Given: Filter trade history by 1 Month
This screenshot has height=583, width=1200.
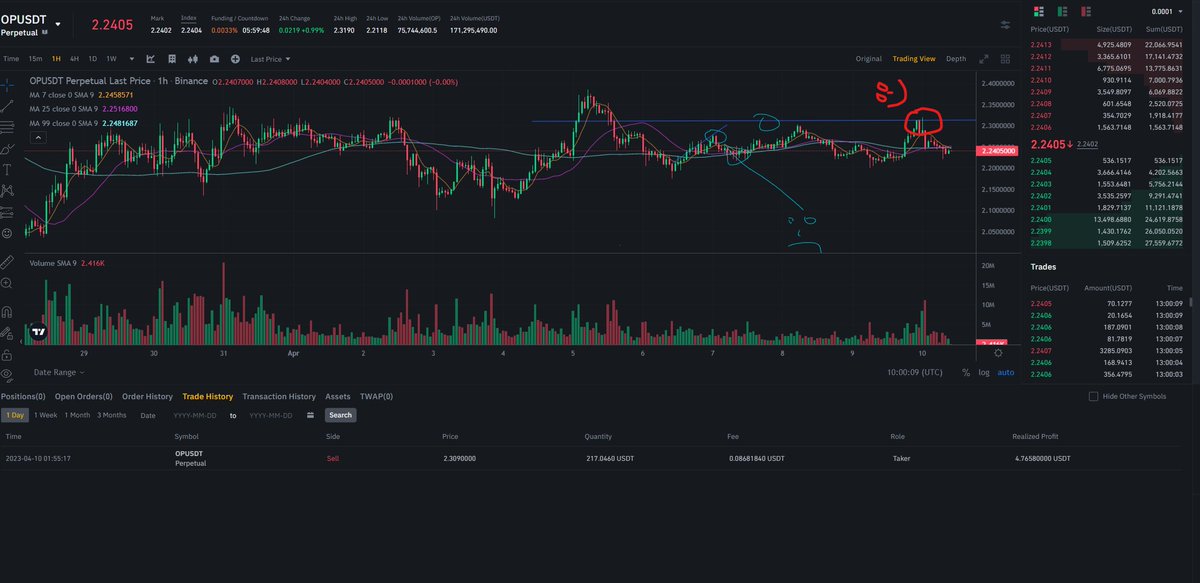Looking at the screenshot, I should (77, 415).
